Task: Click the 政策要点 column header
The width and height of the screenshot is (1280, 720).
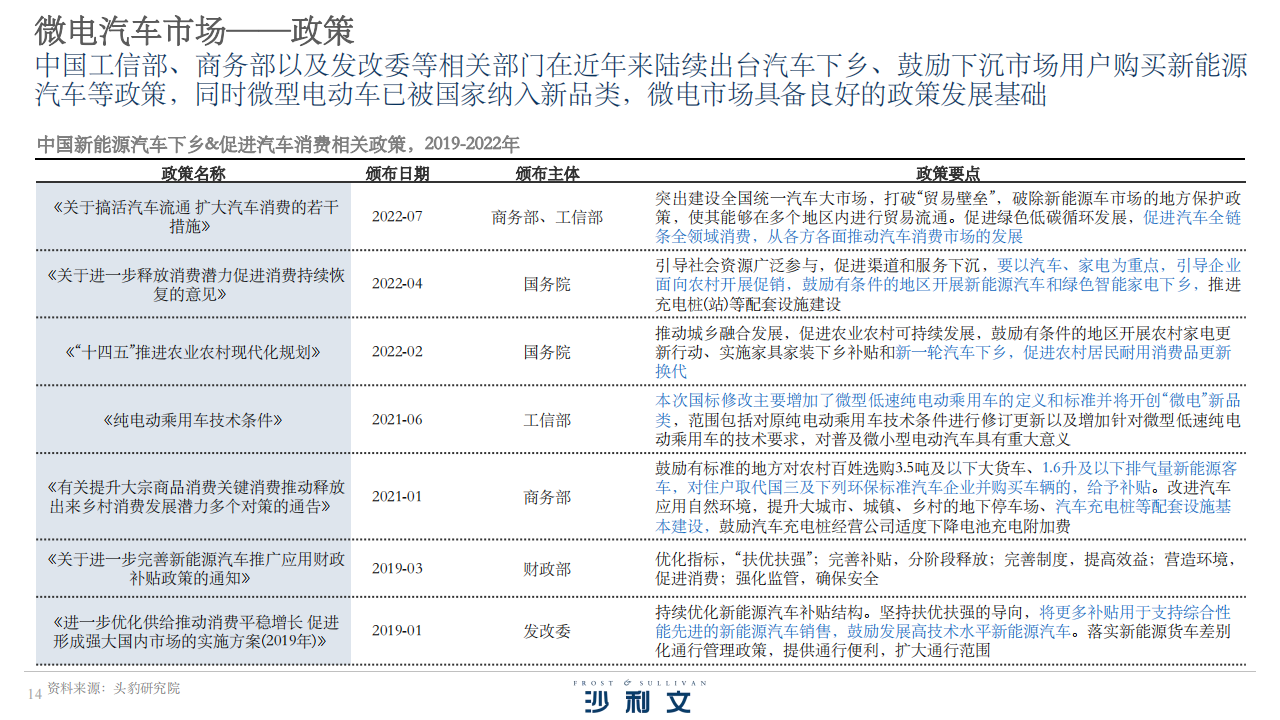Action: (x=948, y=173)
